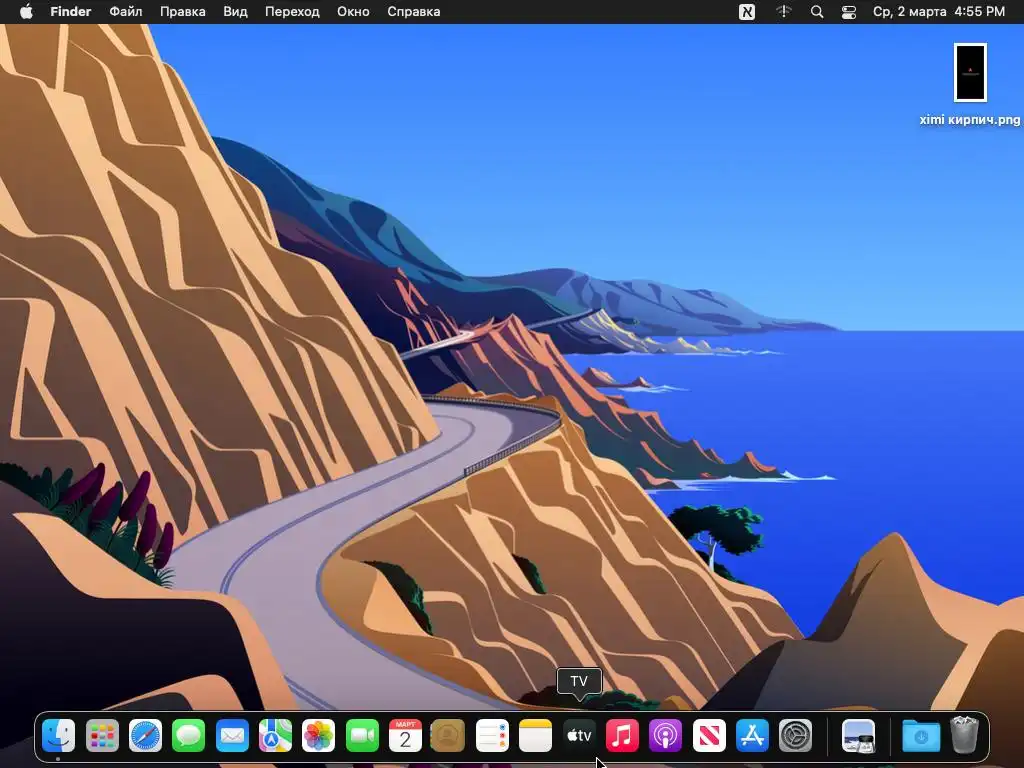Open the Contacts app
Image resolution: width=1024 pixels, height=768 pixels.
point(449,736)
